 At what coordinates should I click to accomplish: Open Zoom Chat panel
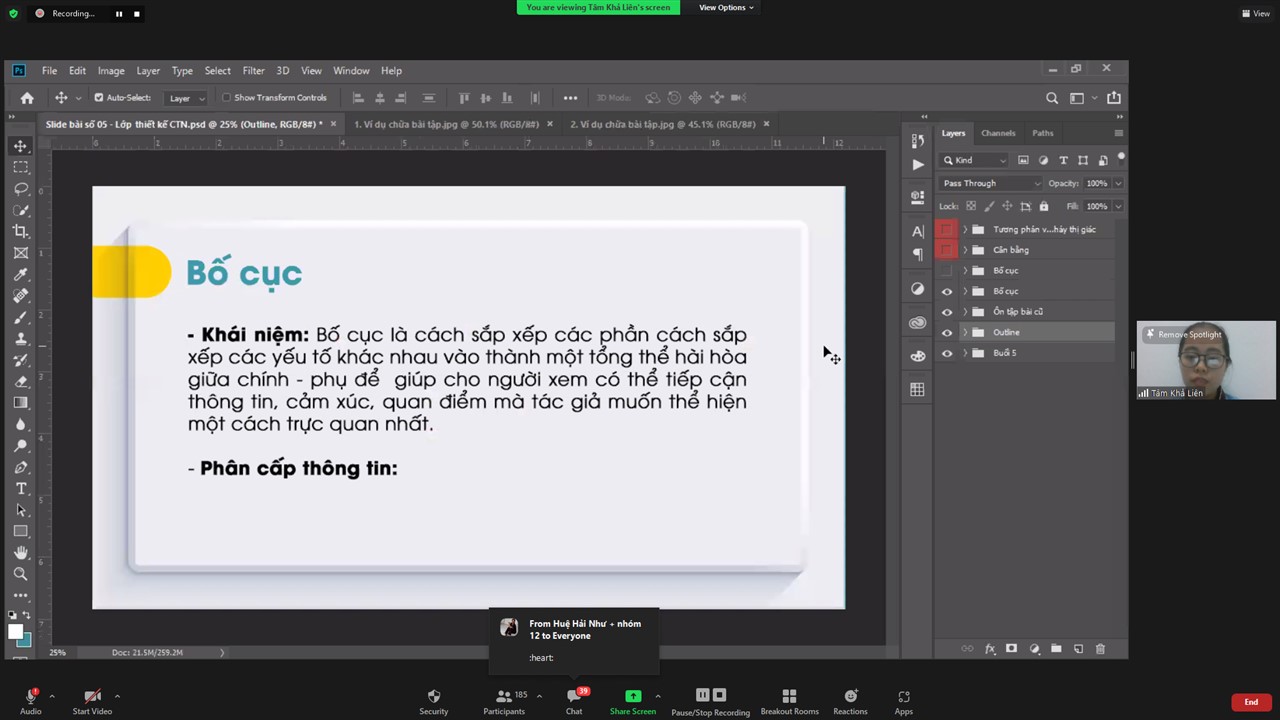coord(574,701)
